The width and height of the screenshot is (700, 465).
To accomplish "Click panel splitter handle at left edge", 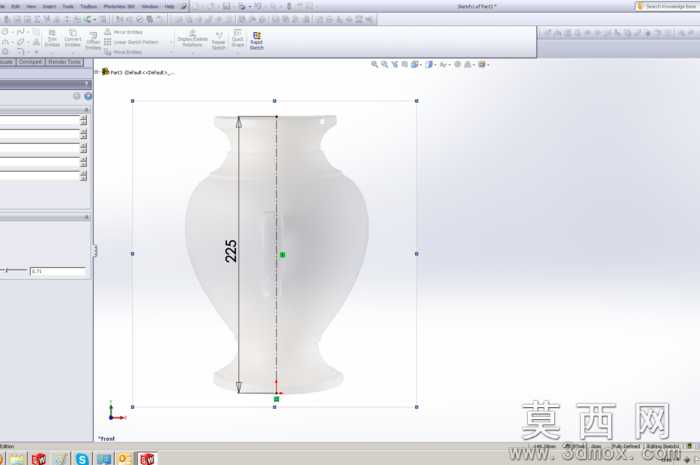I will tap(95, 251).
